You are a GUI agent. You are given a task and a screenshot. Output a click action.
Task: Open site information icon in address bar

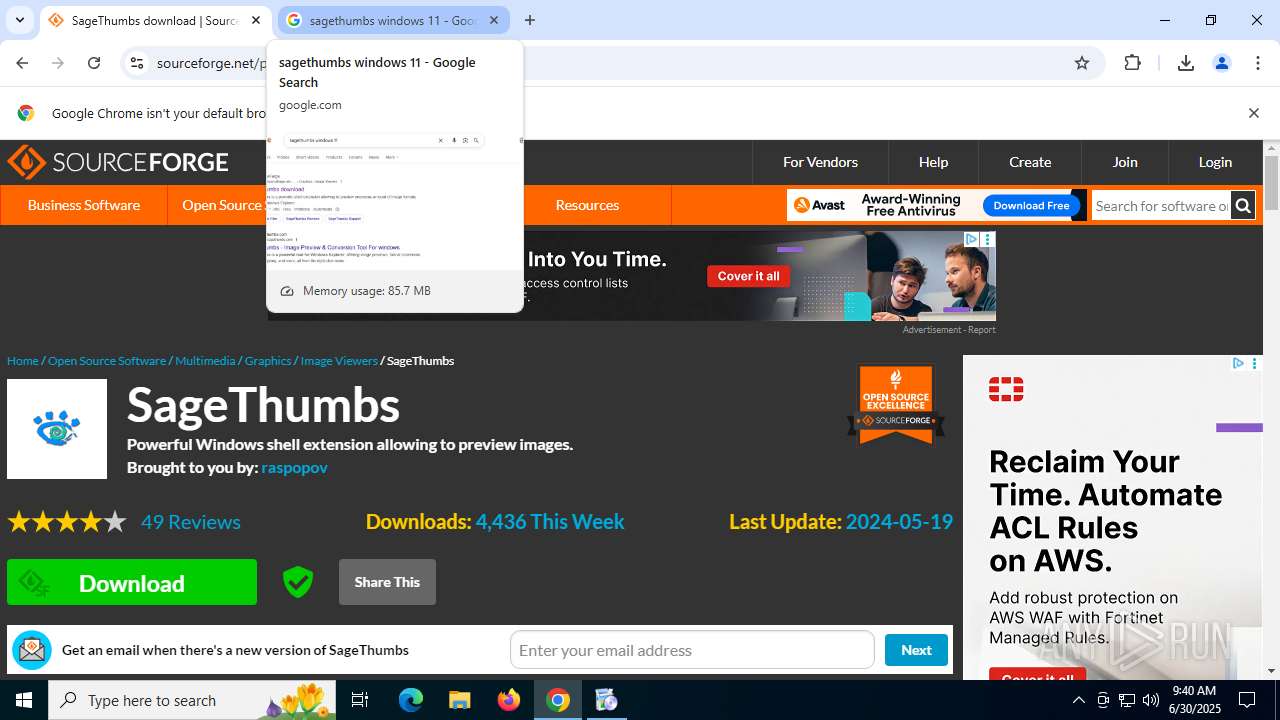[x=137, y=63]
